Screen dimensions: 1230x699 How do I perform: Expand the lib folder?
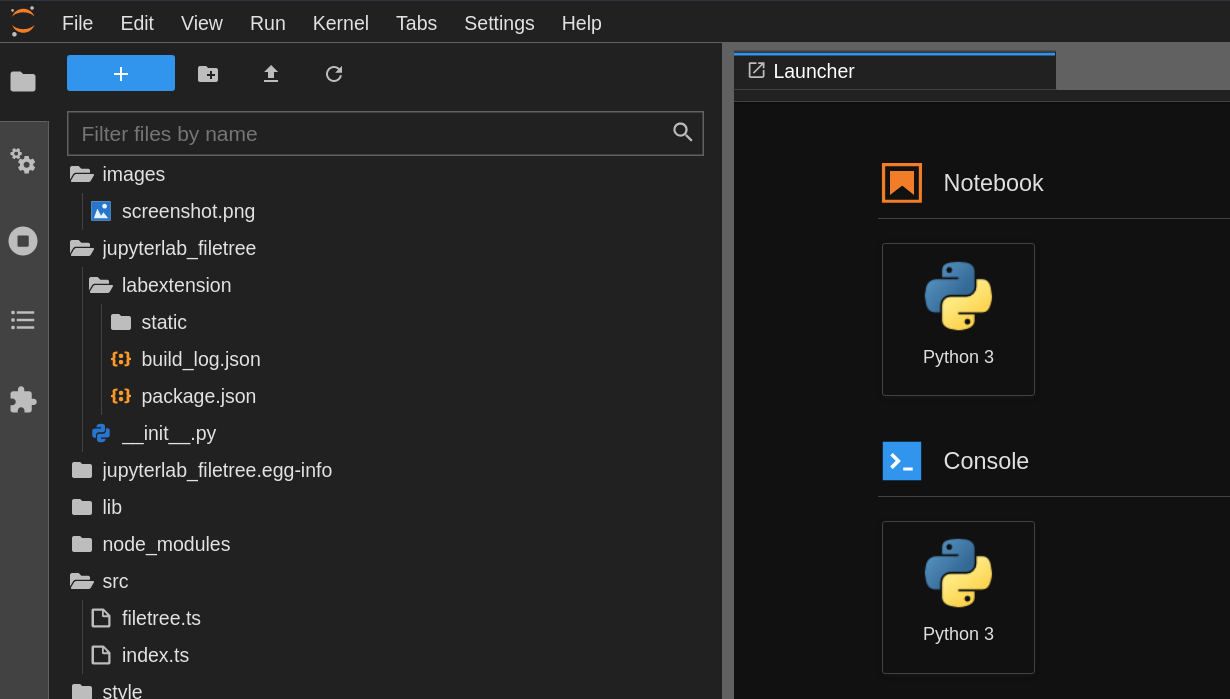click(x=113, y=507)
